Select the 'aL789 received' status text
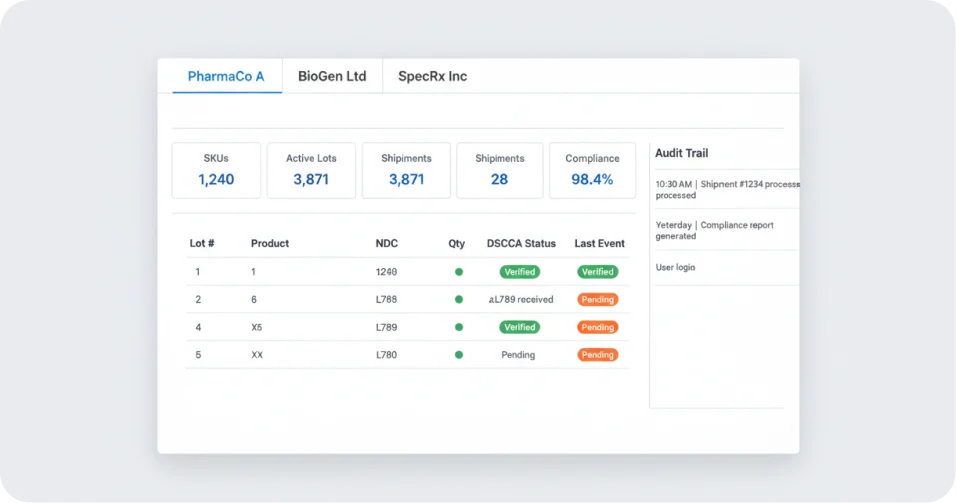The width and height of the screenshot is (956, 503). coord(521,299)
